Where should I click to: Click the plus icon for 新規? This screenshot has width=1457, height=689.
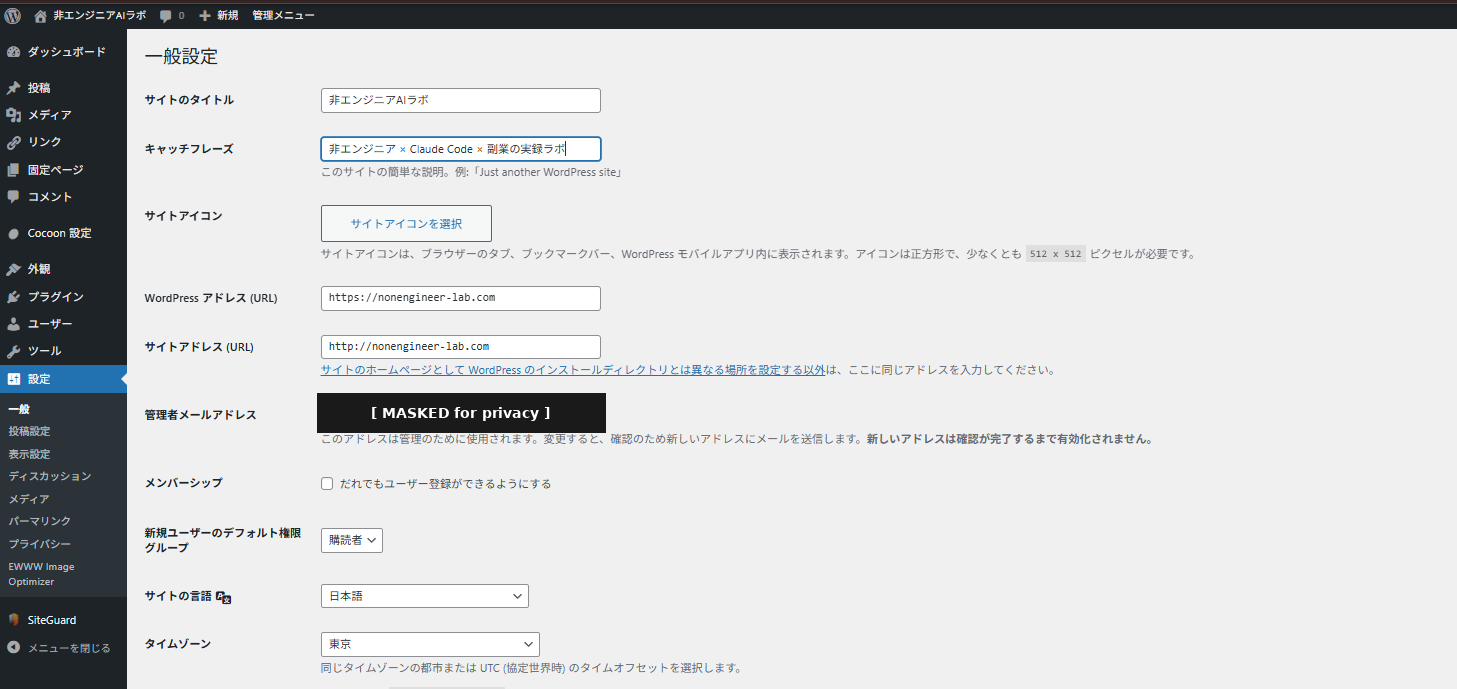[x=205, y=16]
